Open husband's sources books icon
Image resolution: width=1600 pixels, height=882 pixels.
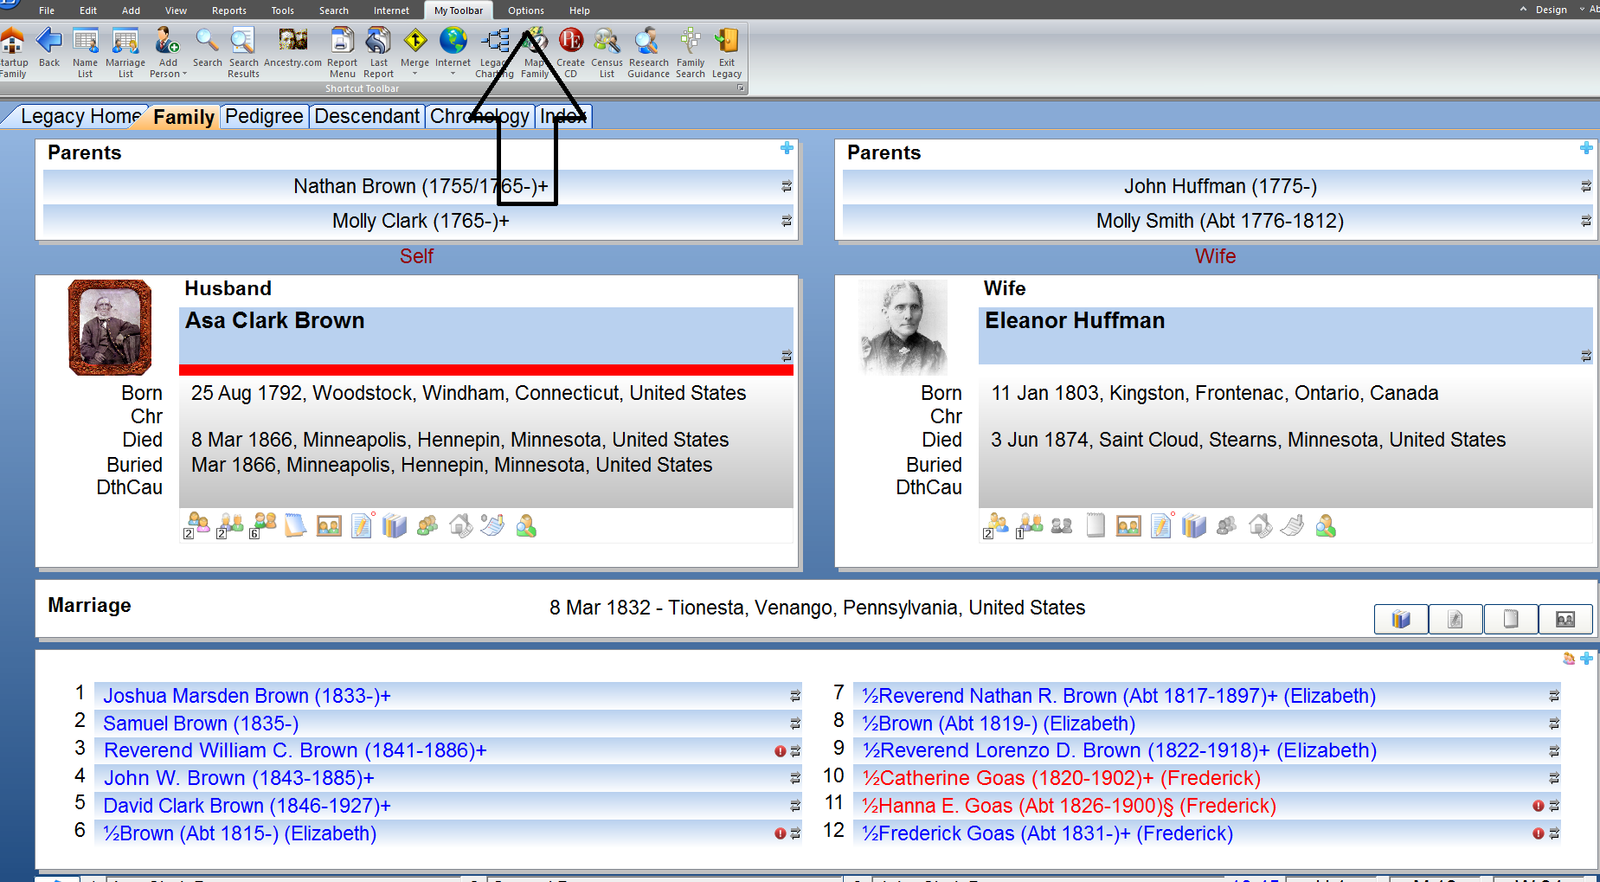click(395, 525)
